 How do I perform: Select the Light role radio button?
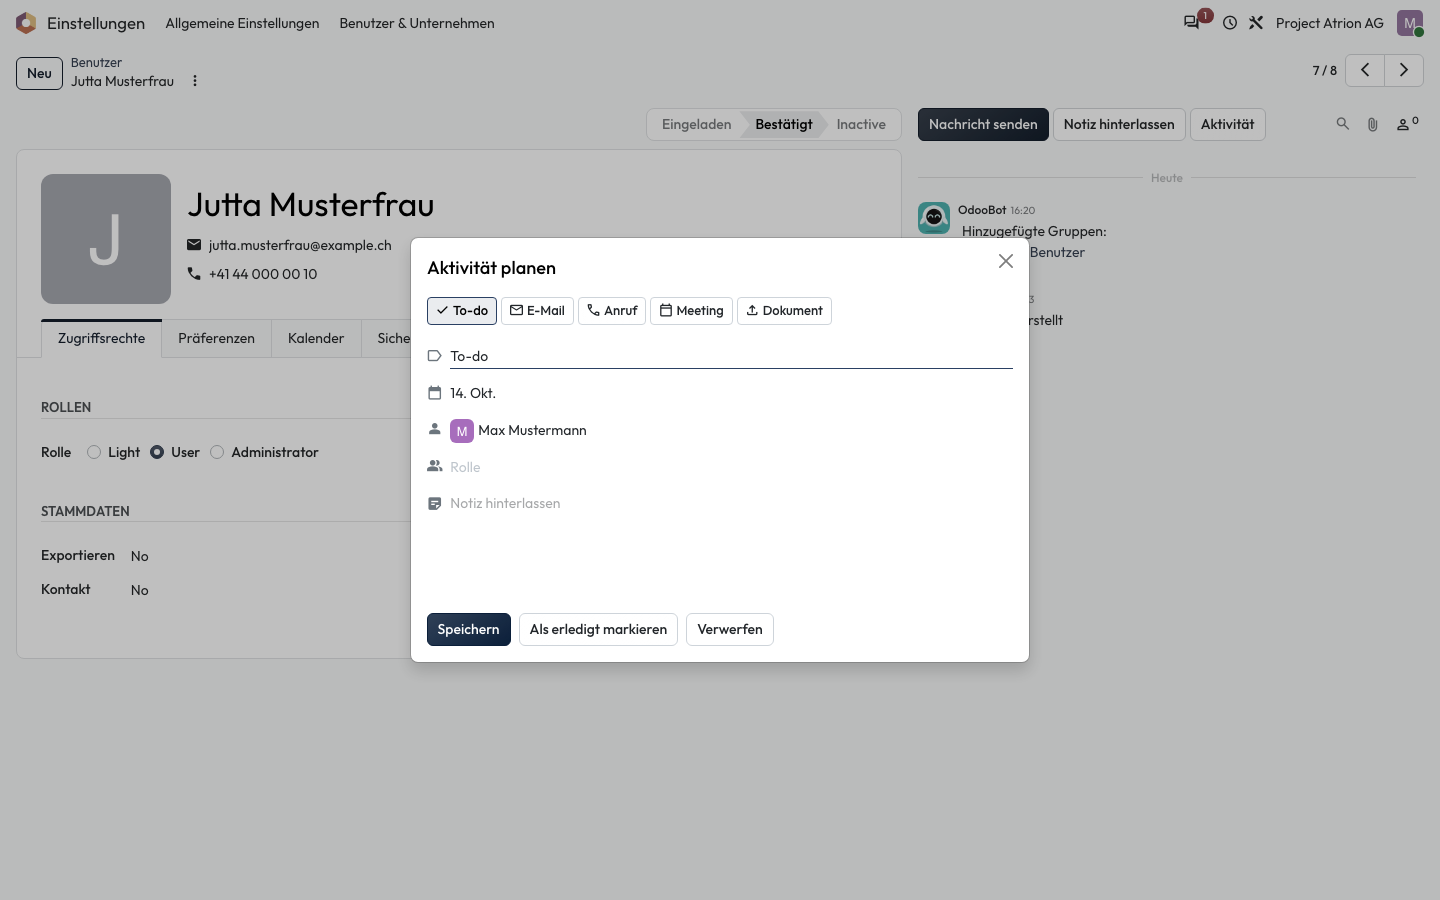pyautogui.click(x=94, y=452)
